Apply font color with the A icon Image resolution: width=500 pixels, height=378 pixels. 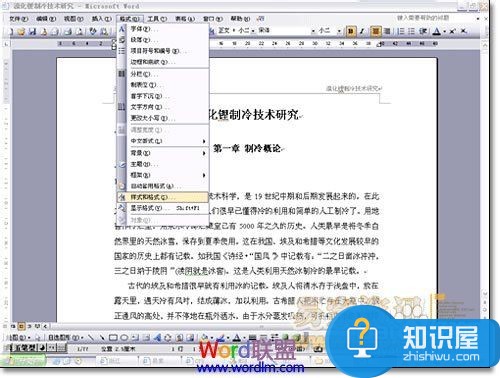(436, 31)
